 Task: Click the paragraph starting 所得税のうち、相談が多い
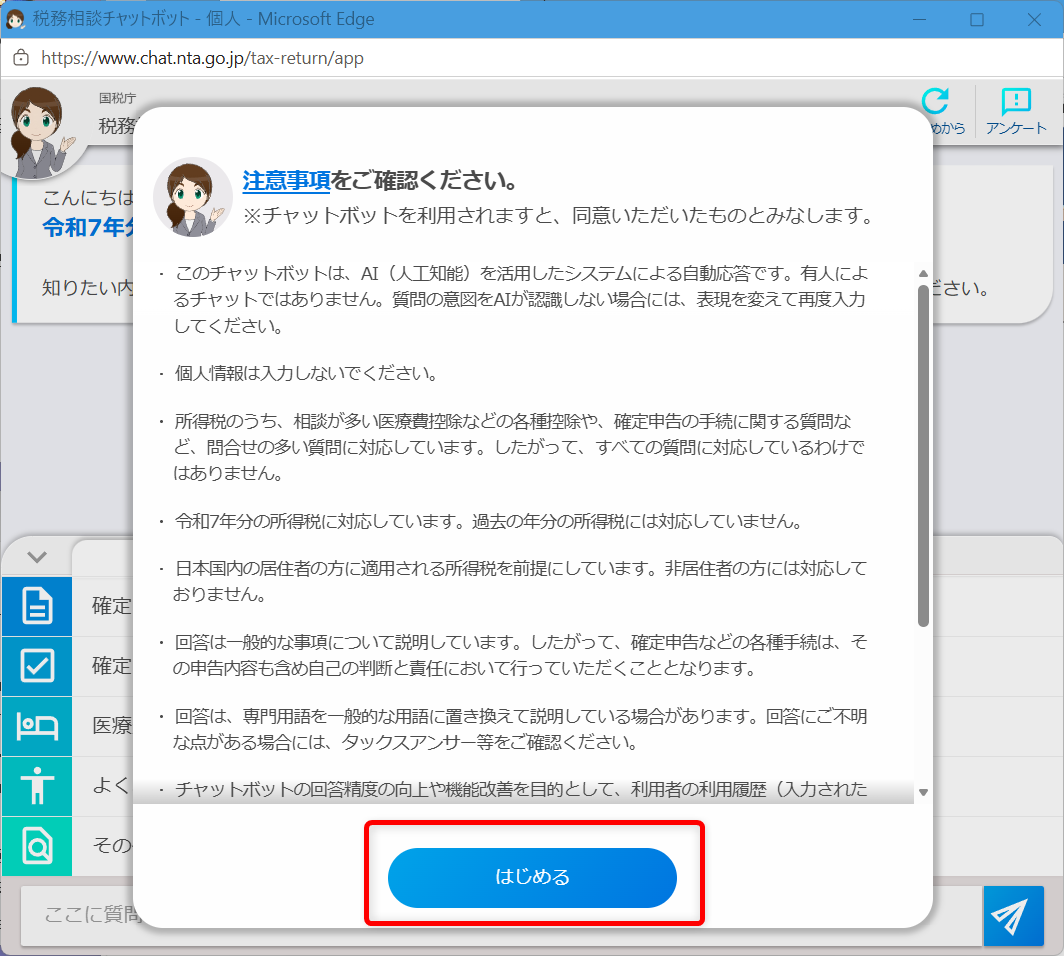(519, 447)
